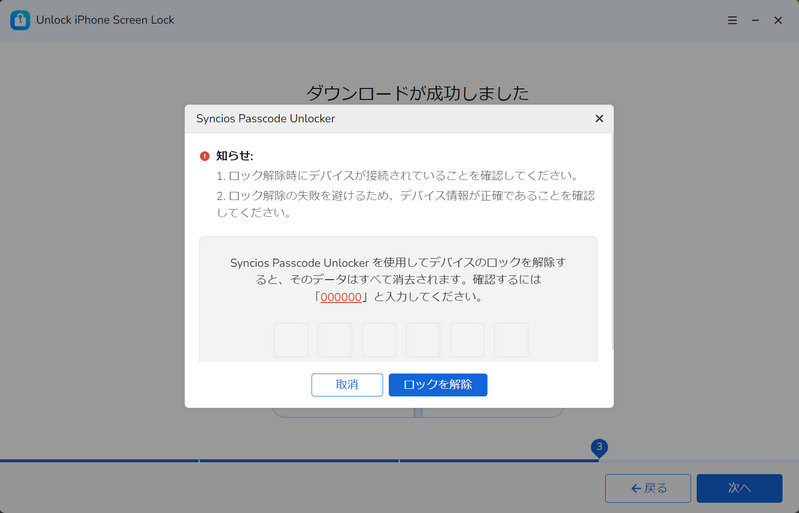Go back with the 戻る button
799x513 pixels.
click(x=648, y=488)
